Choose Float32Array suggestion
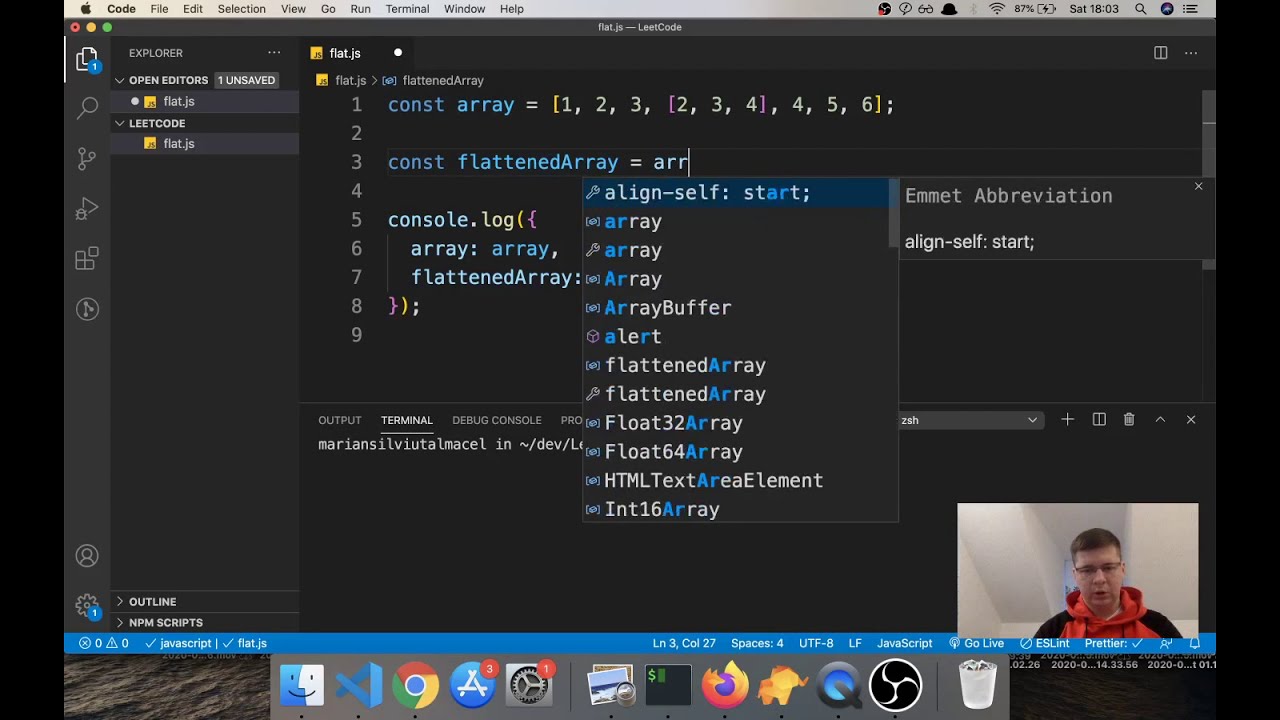 coord(736,423)
